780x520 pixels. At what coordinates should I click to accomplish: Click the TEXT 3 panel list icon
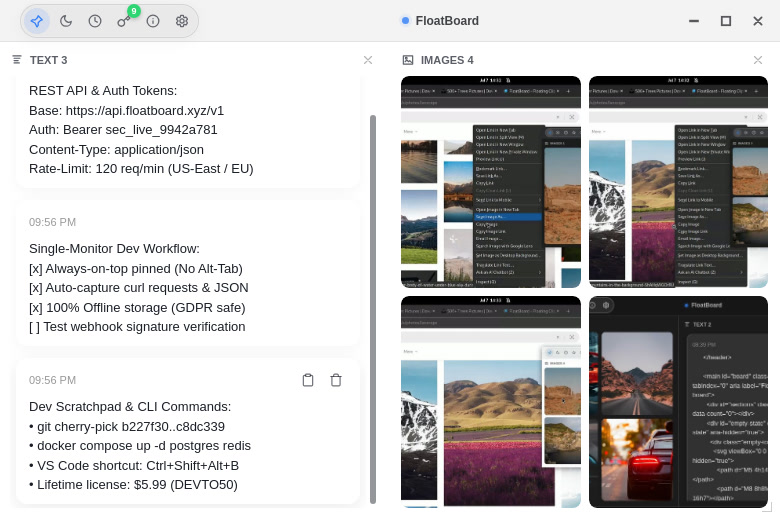click(x=17, y=60)
